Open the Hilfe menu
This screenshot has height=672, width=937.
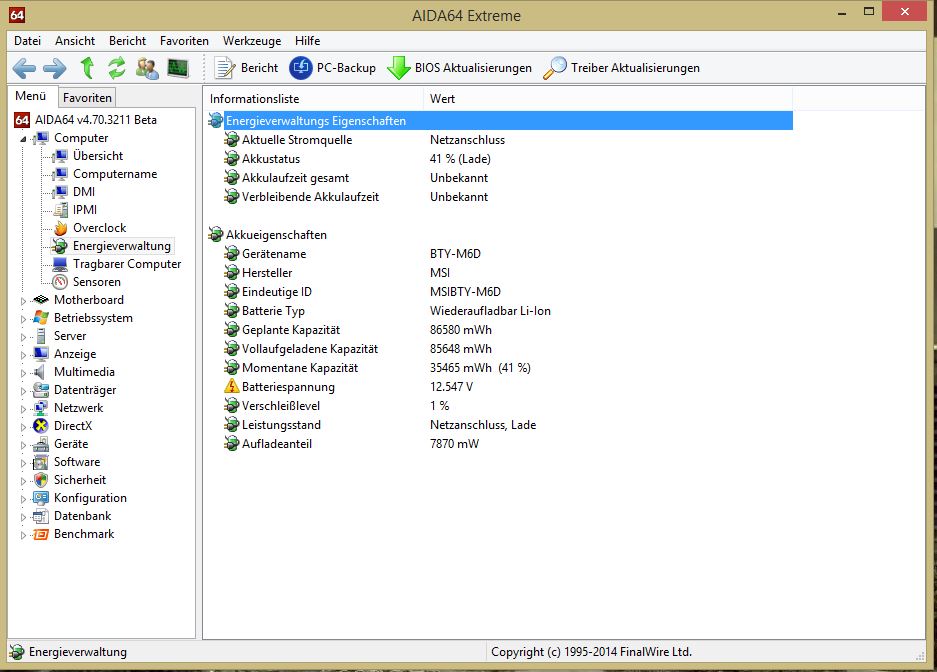coord(307,41)
